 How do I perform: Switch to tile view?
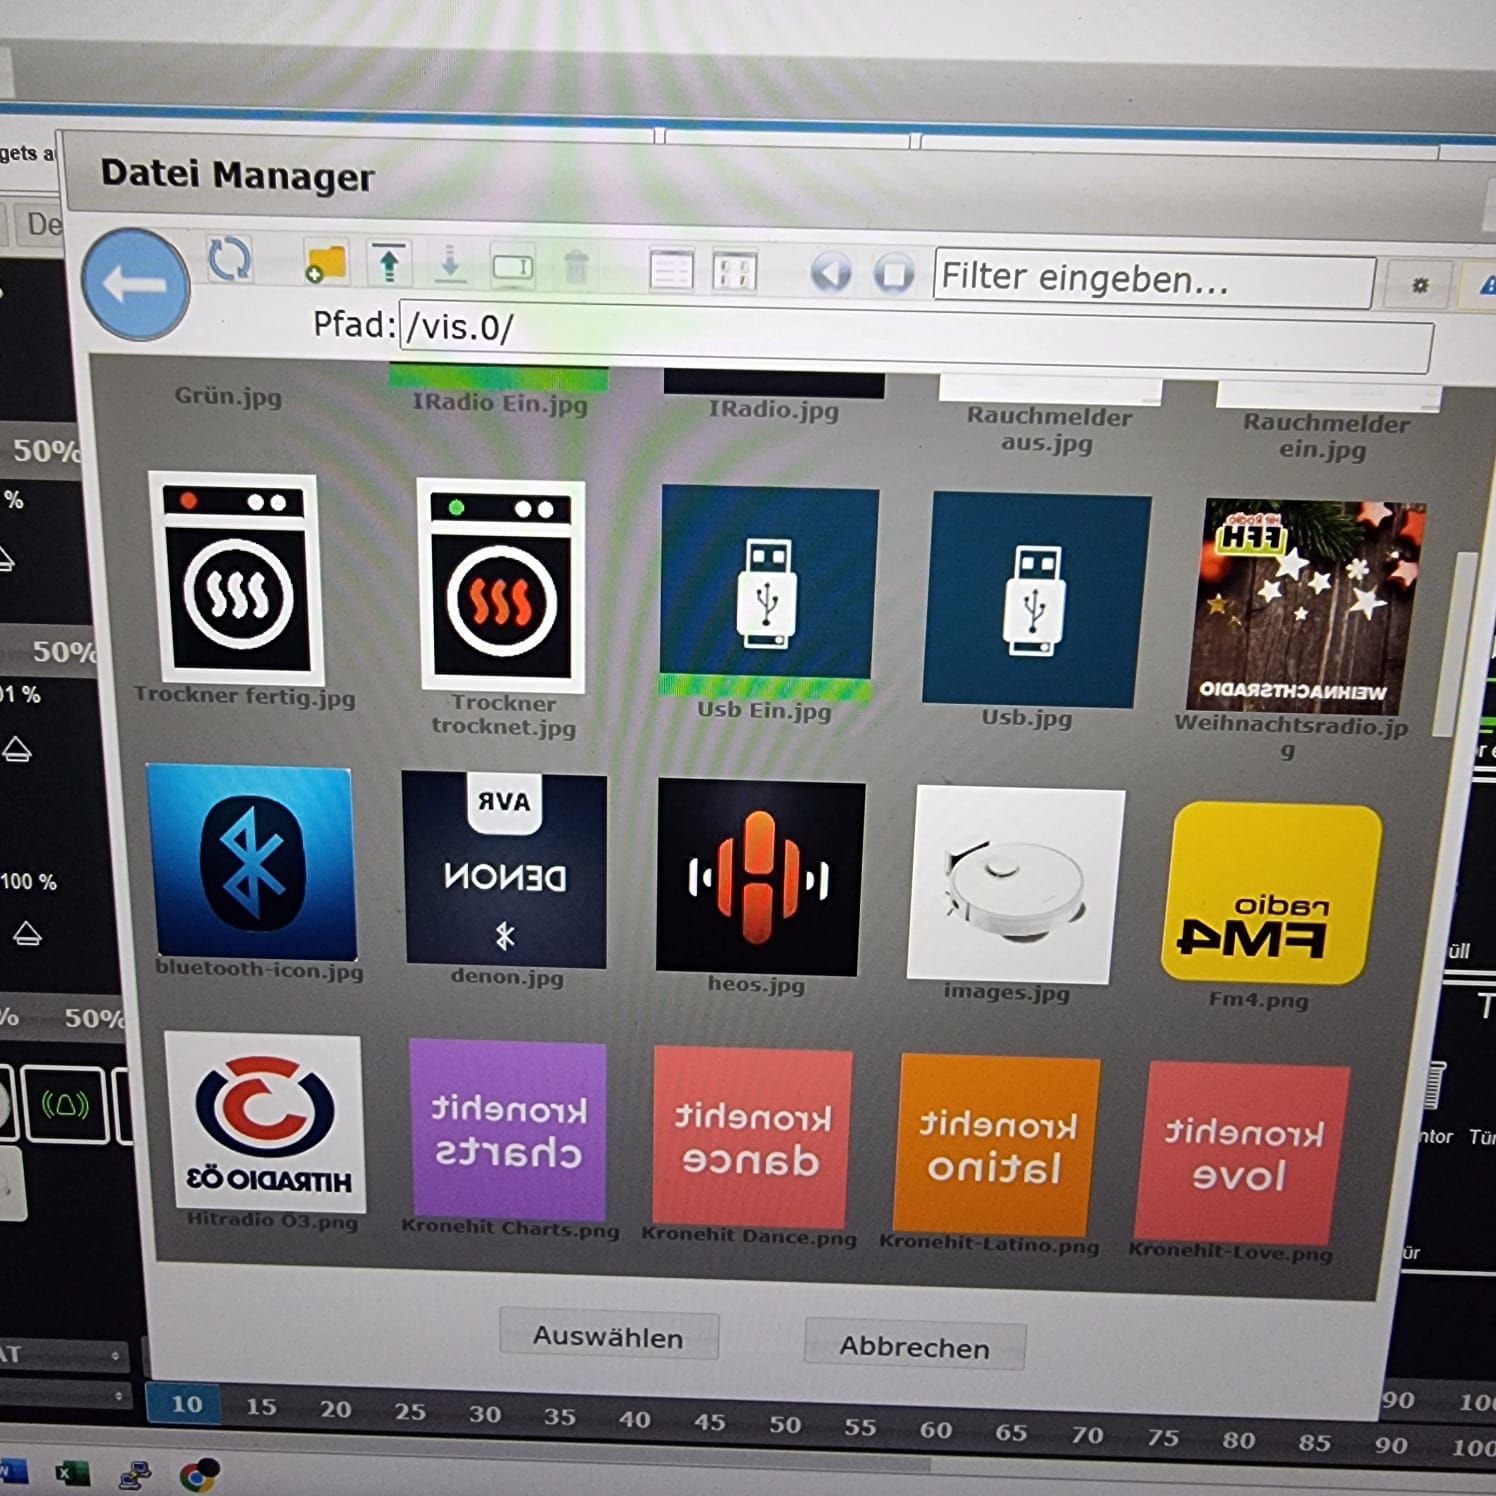pyautogui.click(x=734, y=271)
